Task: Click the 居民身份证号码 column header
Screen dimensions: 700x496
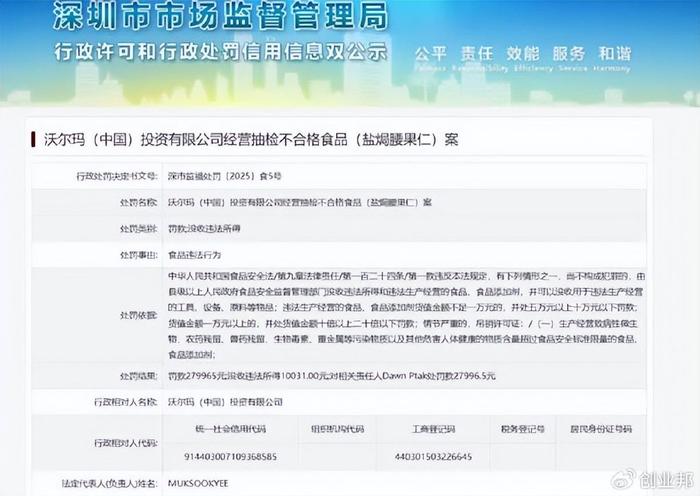Action: [x=601, y=429]
